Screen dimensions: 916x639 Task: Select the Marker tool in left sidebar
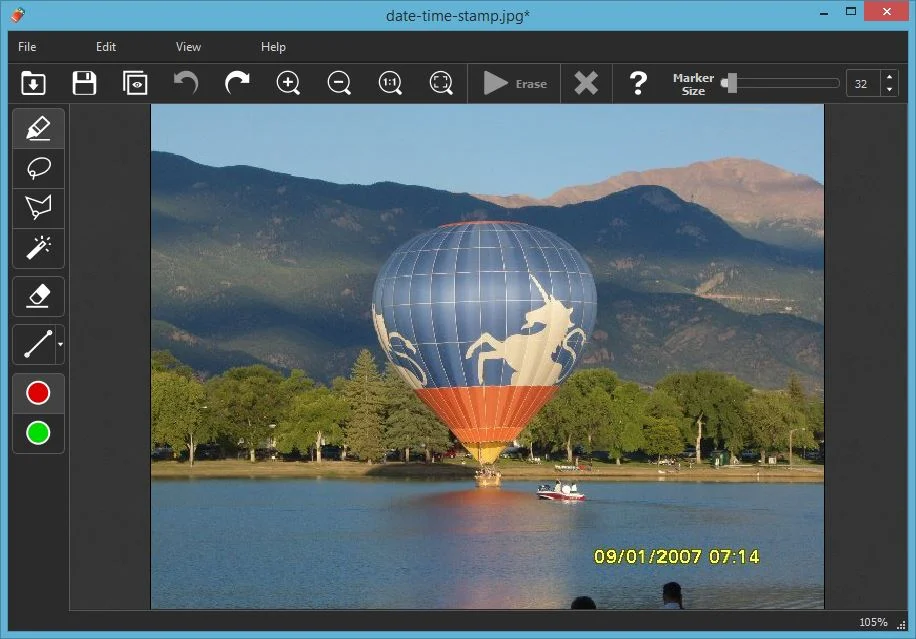point(38,129)
